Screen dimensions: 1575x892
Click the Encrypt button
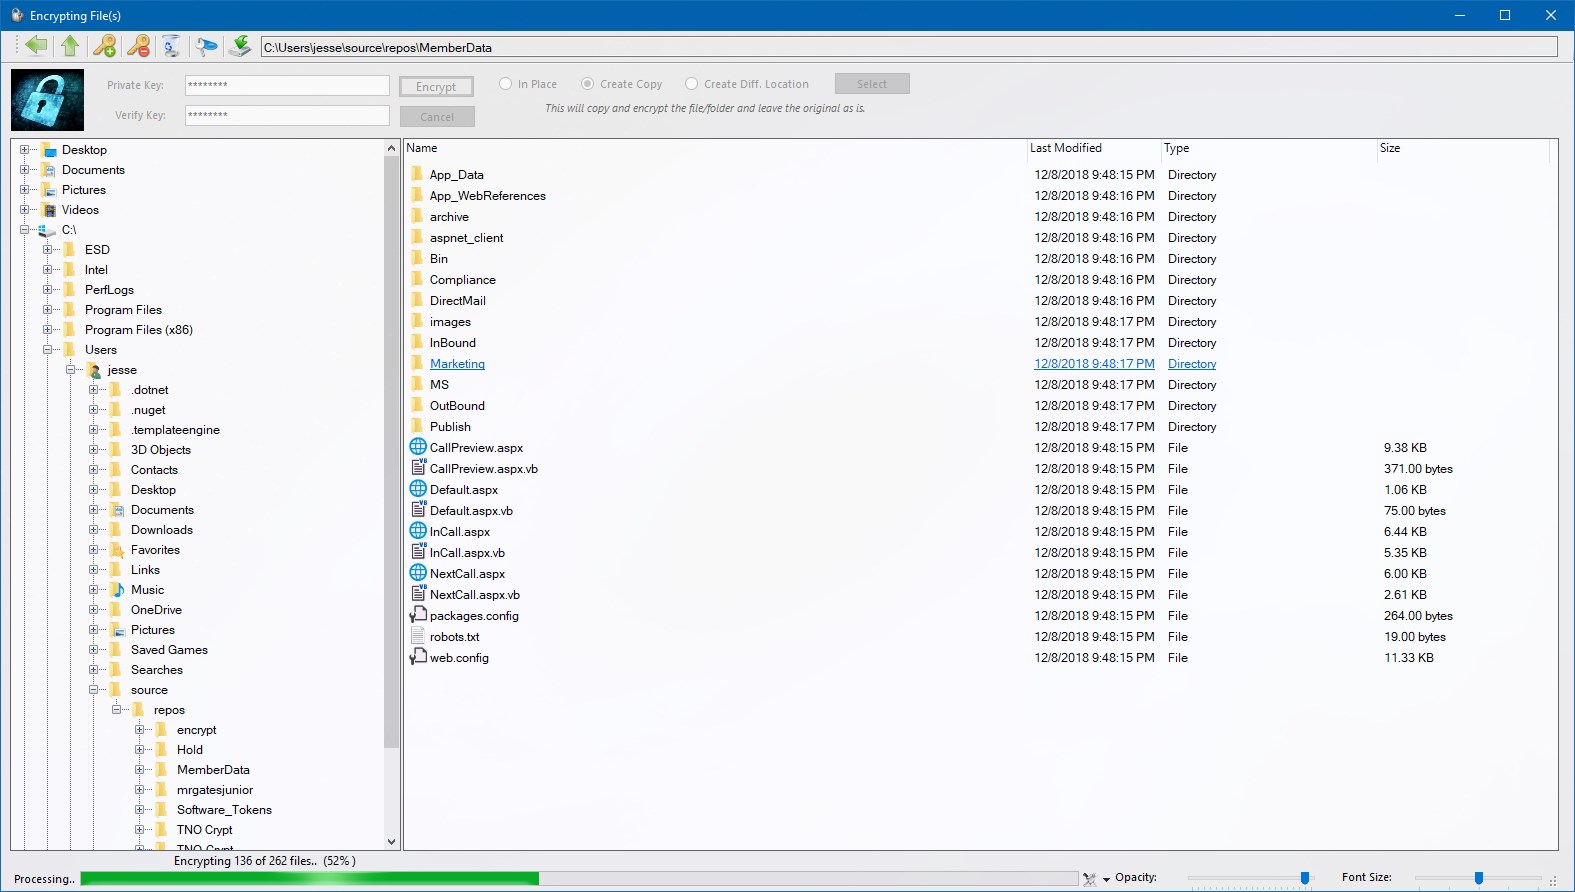436,87
